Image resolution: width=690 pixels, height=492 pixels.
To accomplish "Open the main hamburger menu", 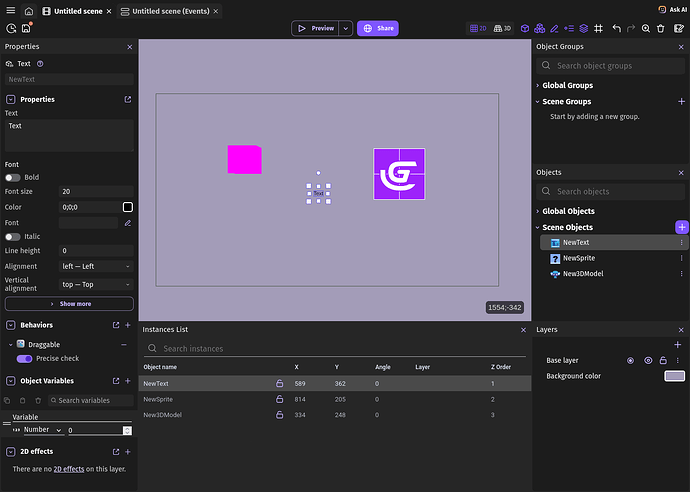I will 10,10.
